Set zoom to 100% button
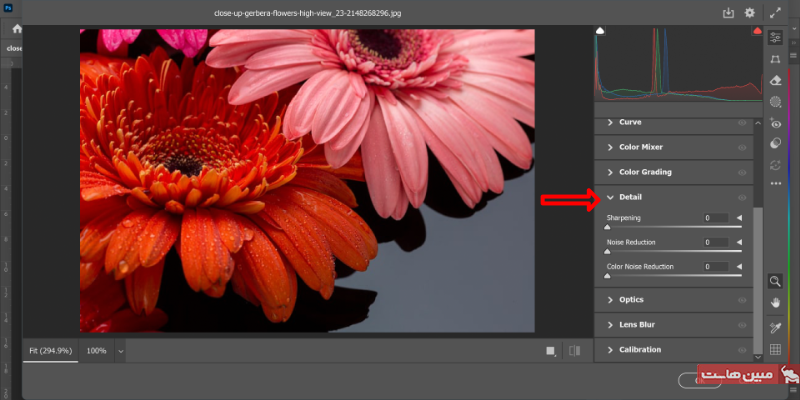The image size is (800, 400). pos(96,351)
